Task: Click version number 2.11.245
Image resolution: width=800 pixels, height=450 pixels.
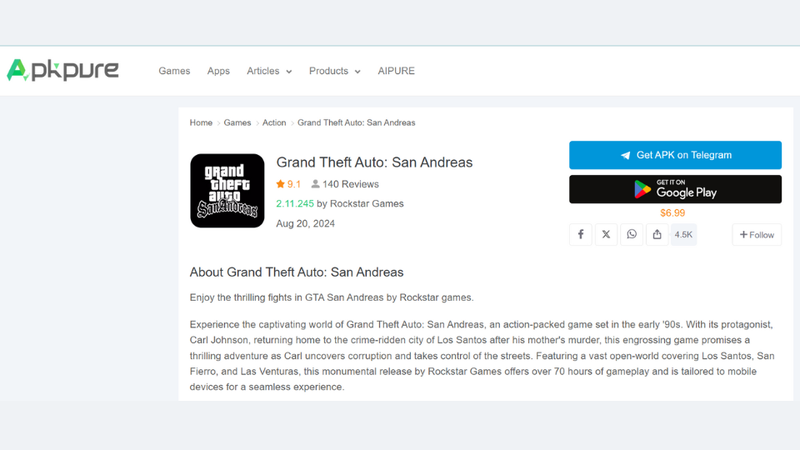Action: point(295,204)
